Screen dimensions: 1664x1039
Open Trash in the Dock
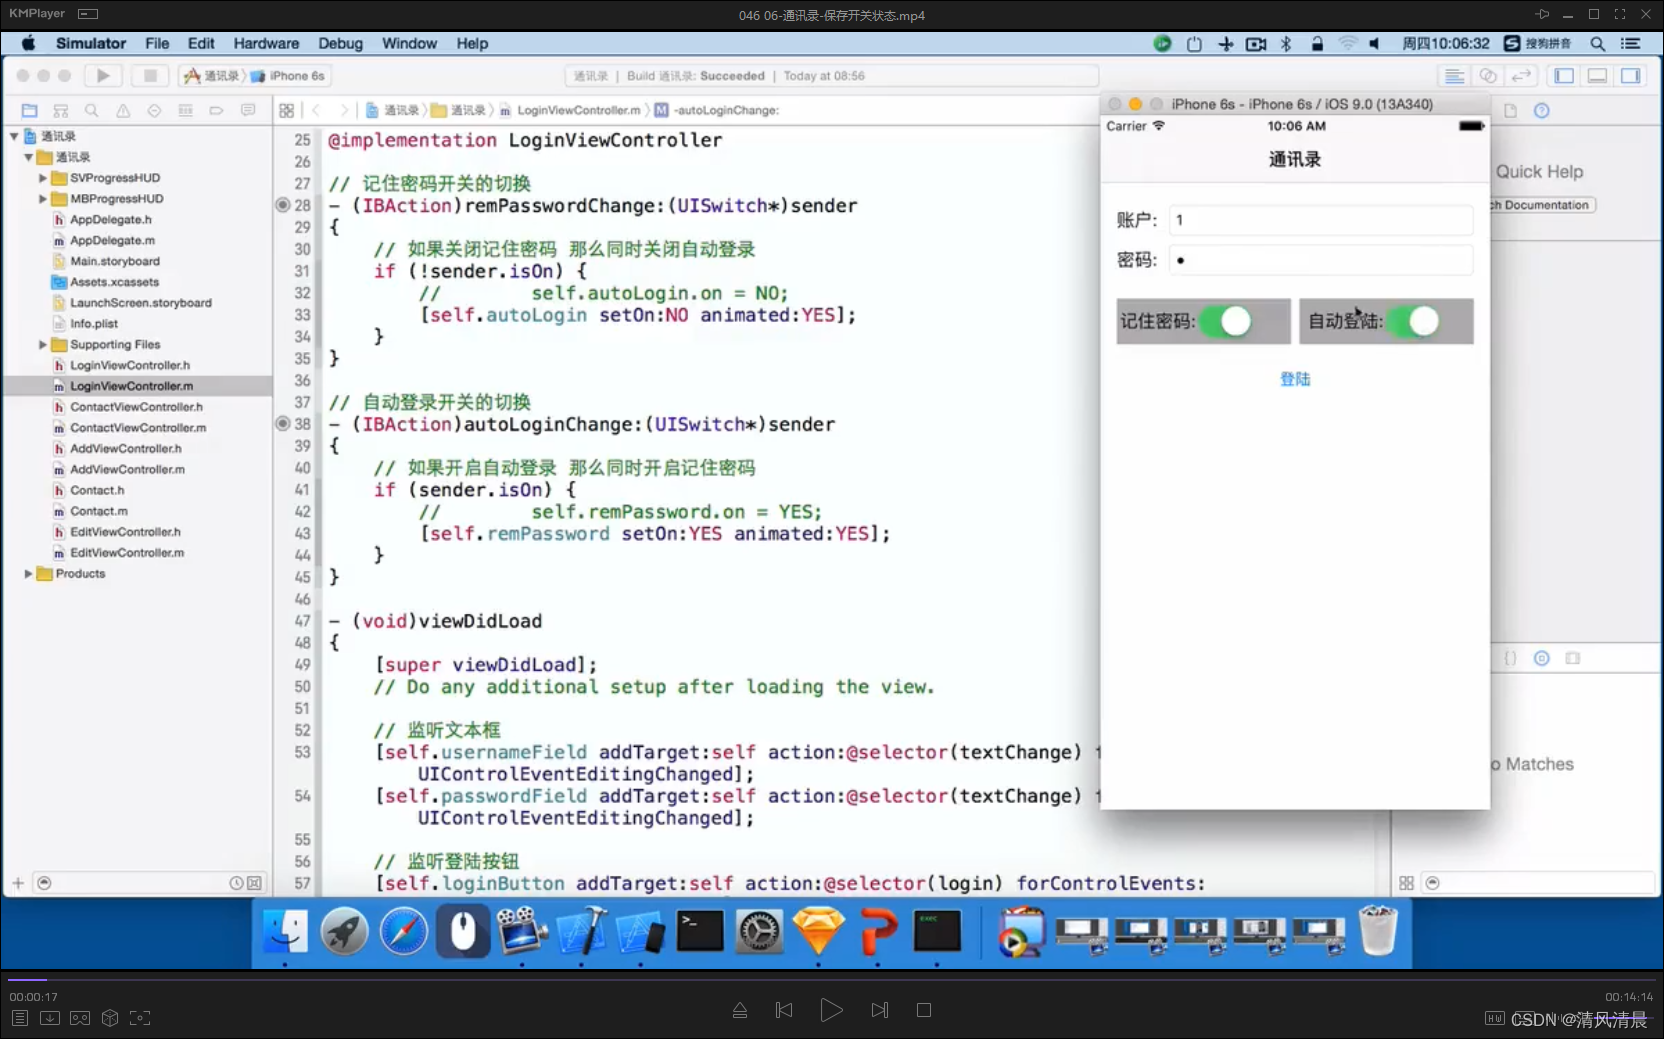pos(1378,931)
